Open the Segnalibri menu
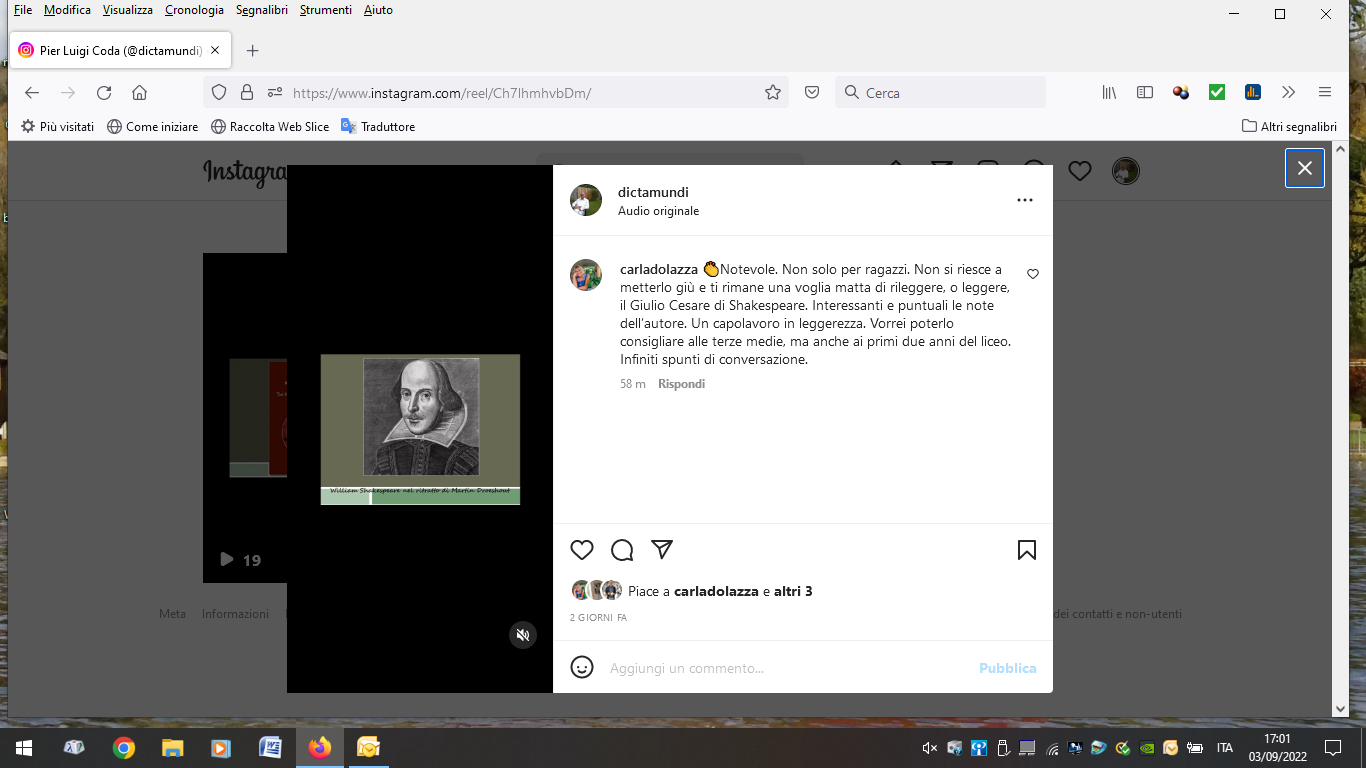 coord(262,10)
